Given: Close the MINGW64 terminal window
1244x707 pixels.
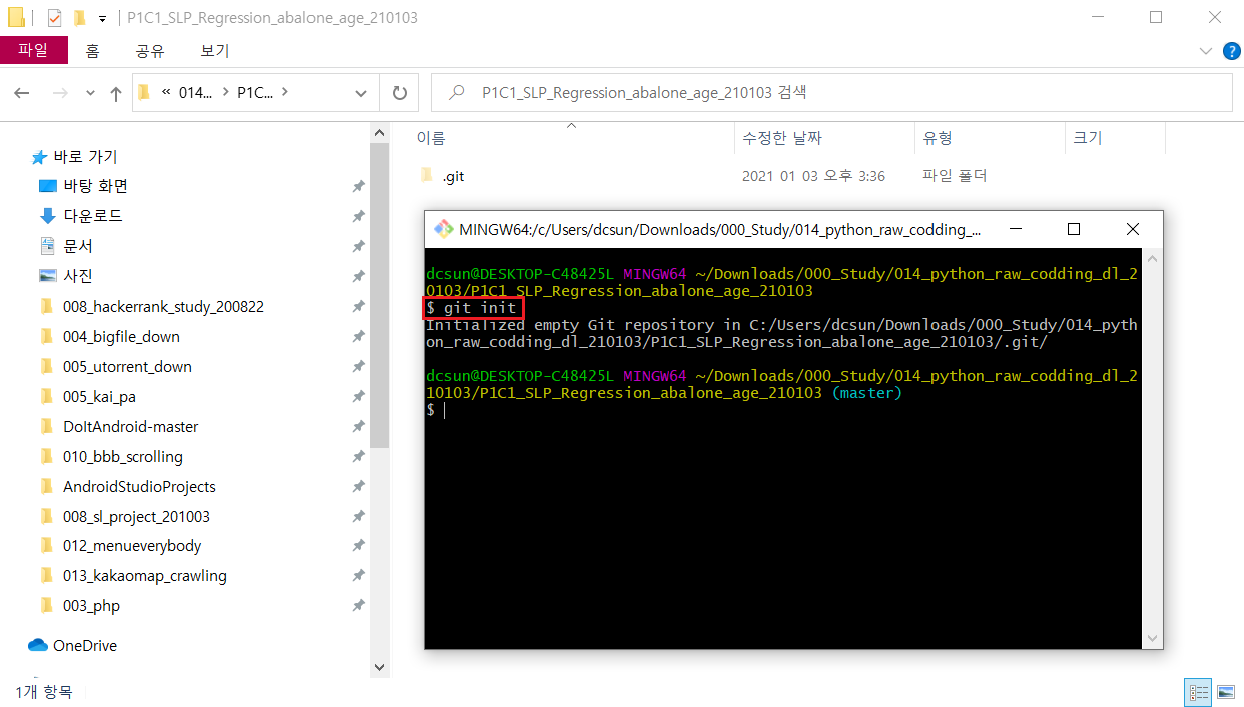Looking at the screenshot, I should pos(1132,229).
